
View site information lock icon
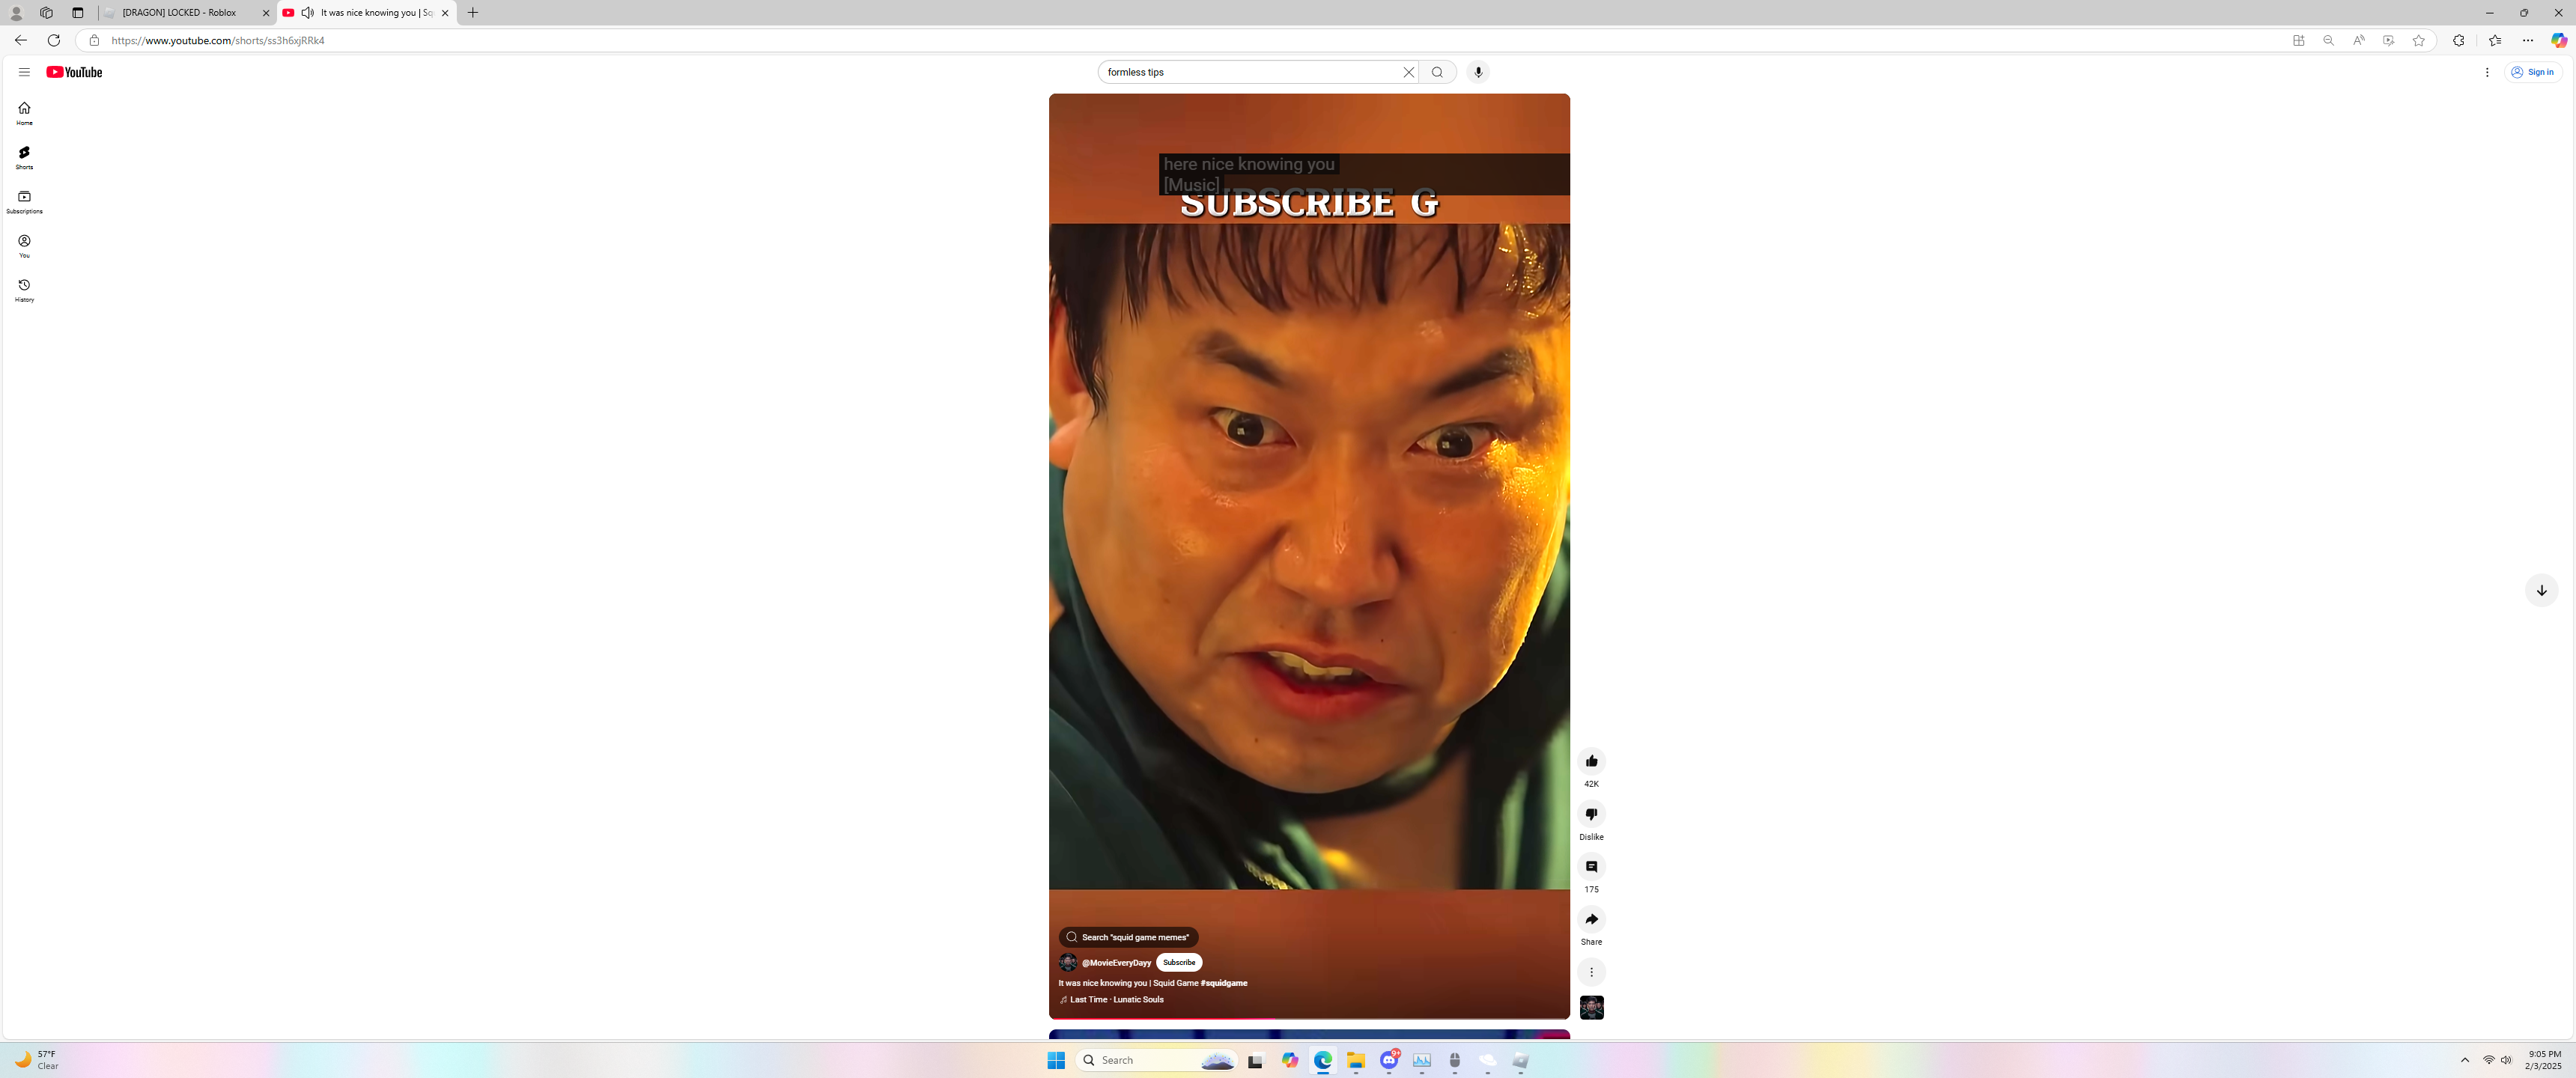(x=94, y=40)
